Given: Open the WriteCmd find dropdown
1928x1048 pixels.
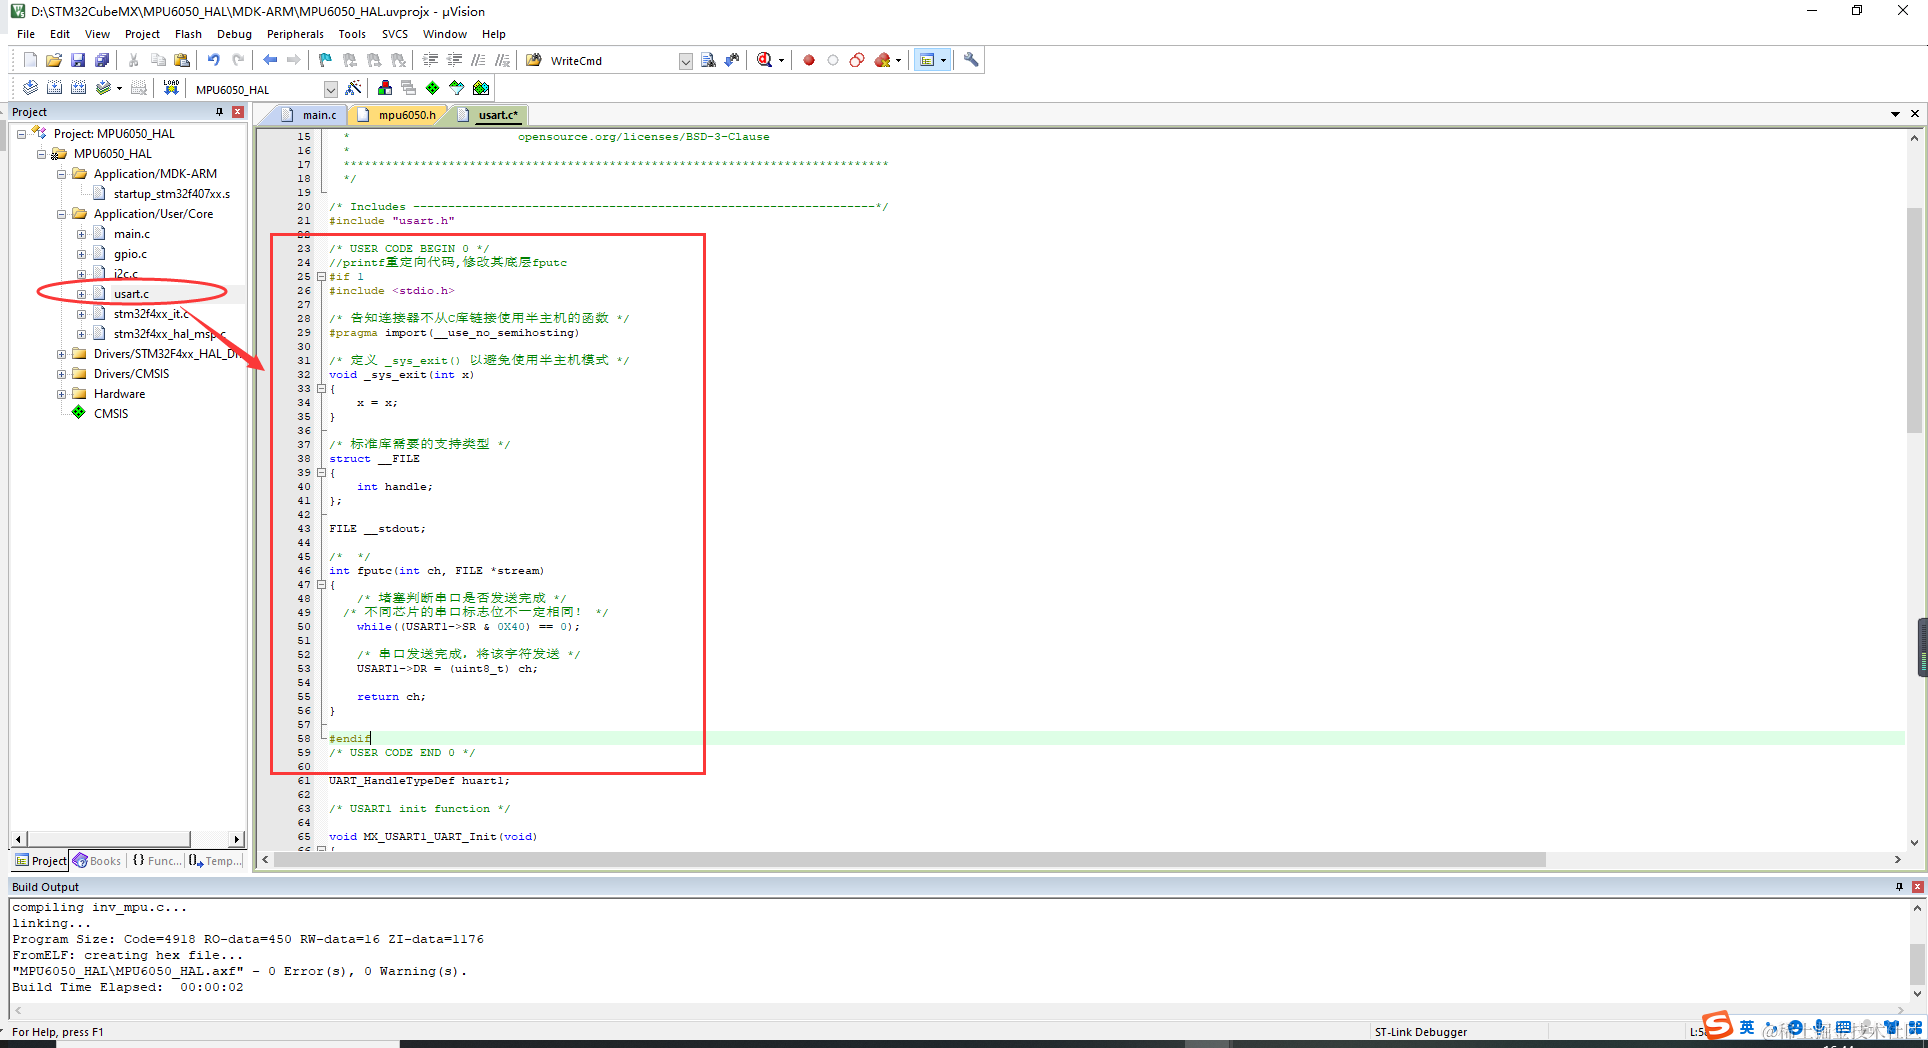Looking at the screenshot, I should point(686,61).
